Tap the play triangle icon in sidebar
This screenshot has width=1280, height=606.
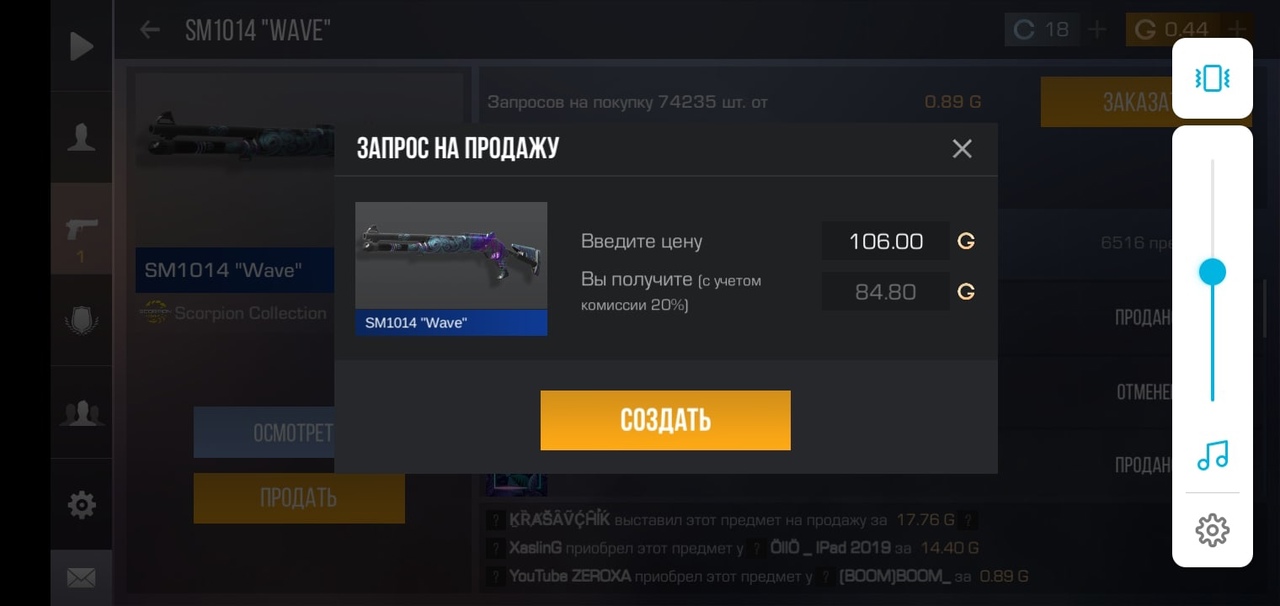81,46
